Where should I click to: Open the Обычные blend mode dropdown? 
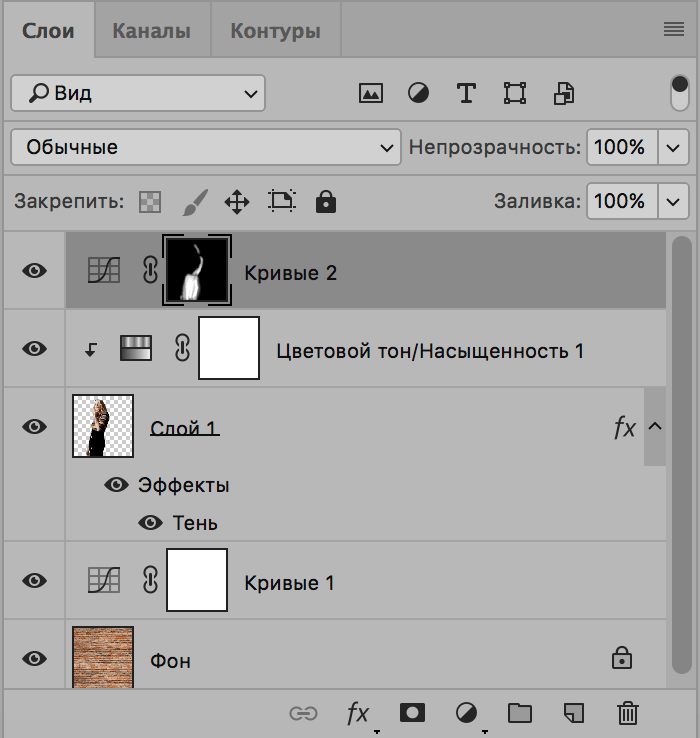(x=205, y=147)
